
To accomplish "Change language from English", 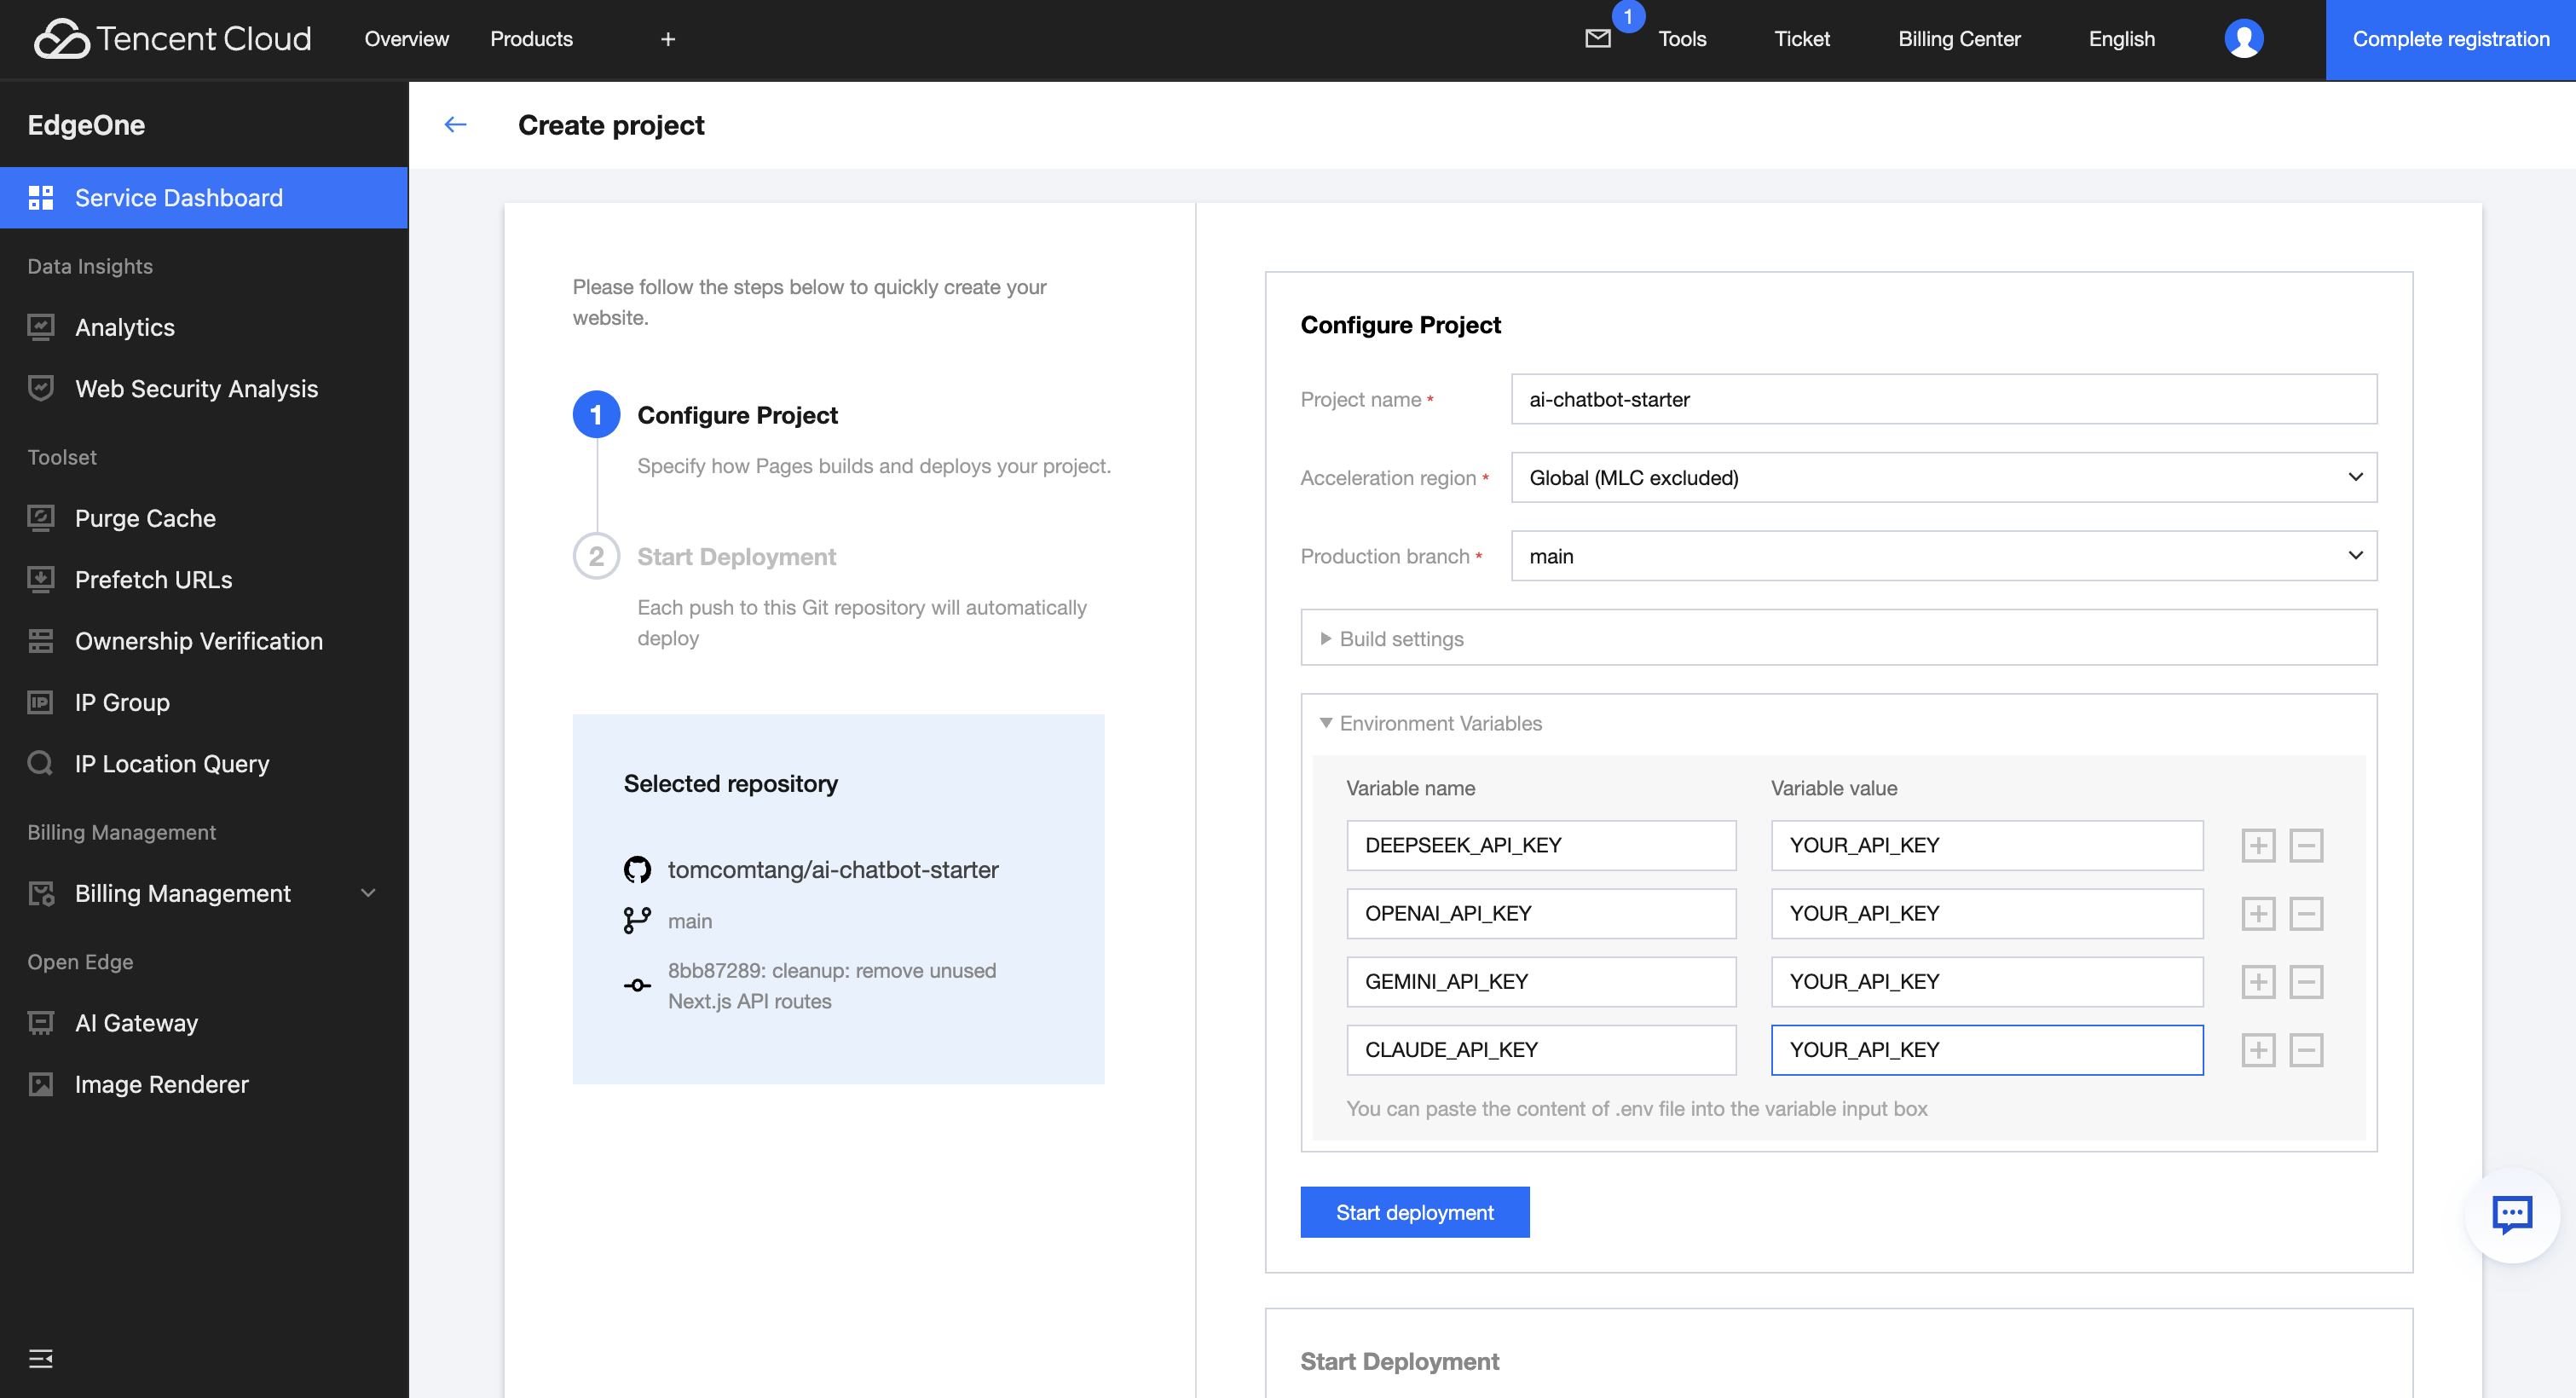I will [x=2121, y=39].
